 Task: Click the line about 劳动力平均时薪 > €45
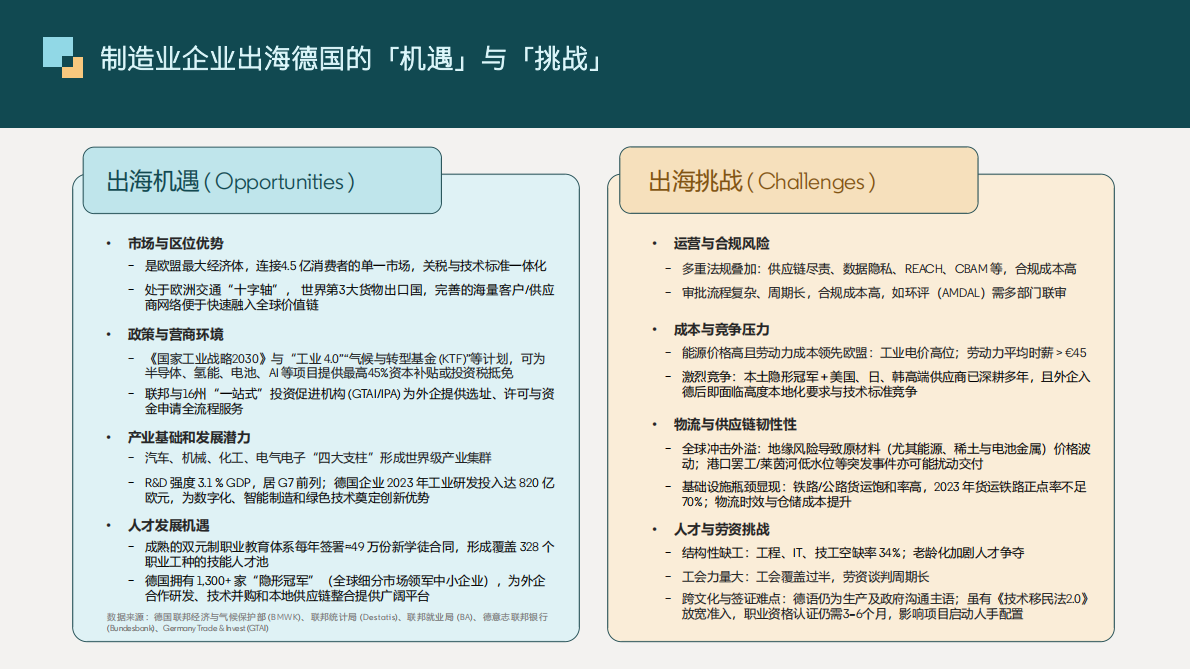click(x=884, y=353)
